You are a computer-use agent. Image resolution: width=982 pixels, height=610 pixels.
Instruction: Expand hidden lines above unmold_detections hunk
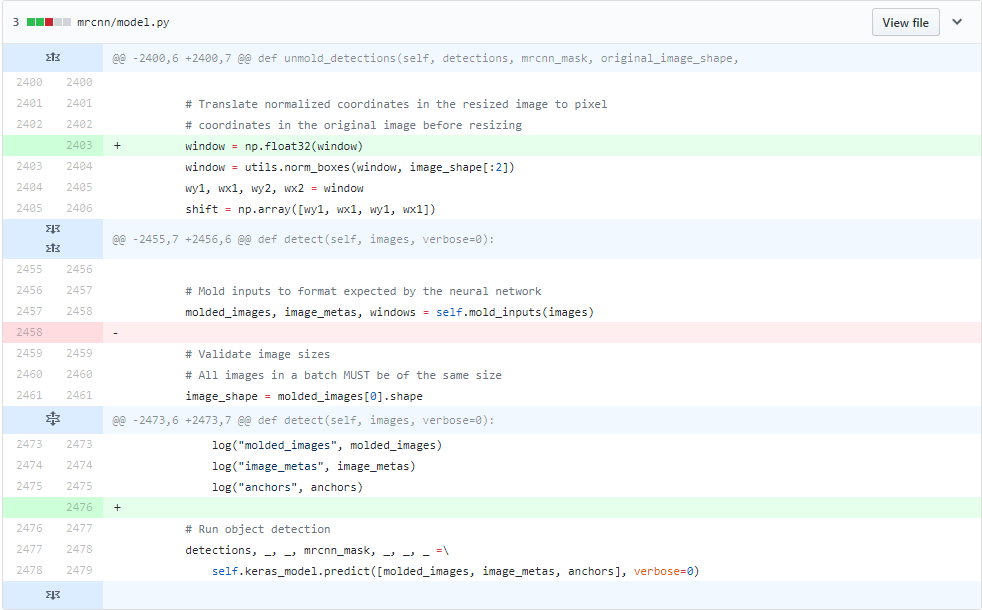pos(53,58)
